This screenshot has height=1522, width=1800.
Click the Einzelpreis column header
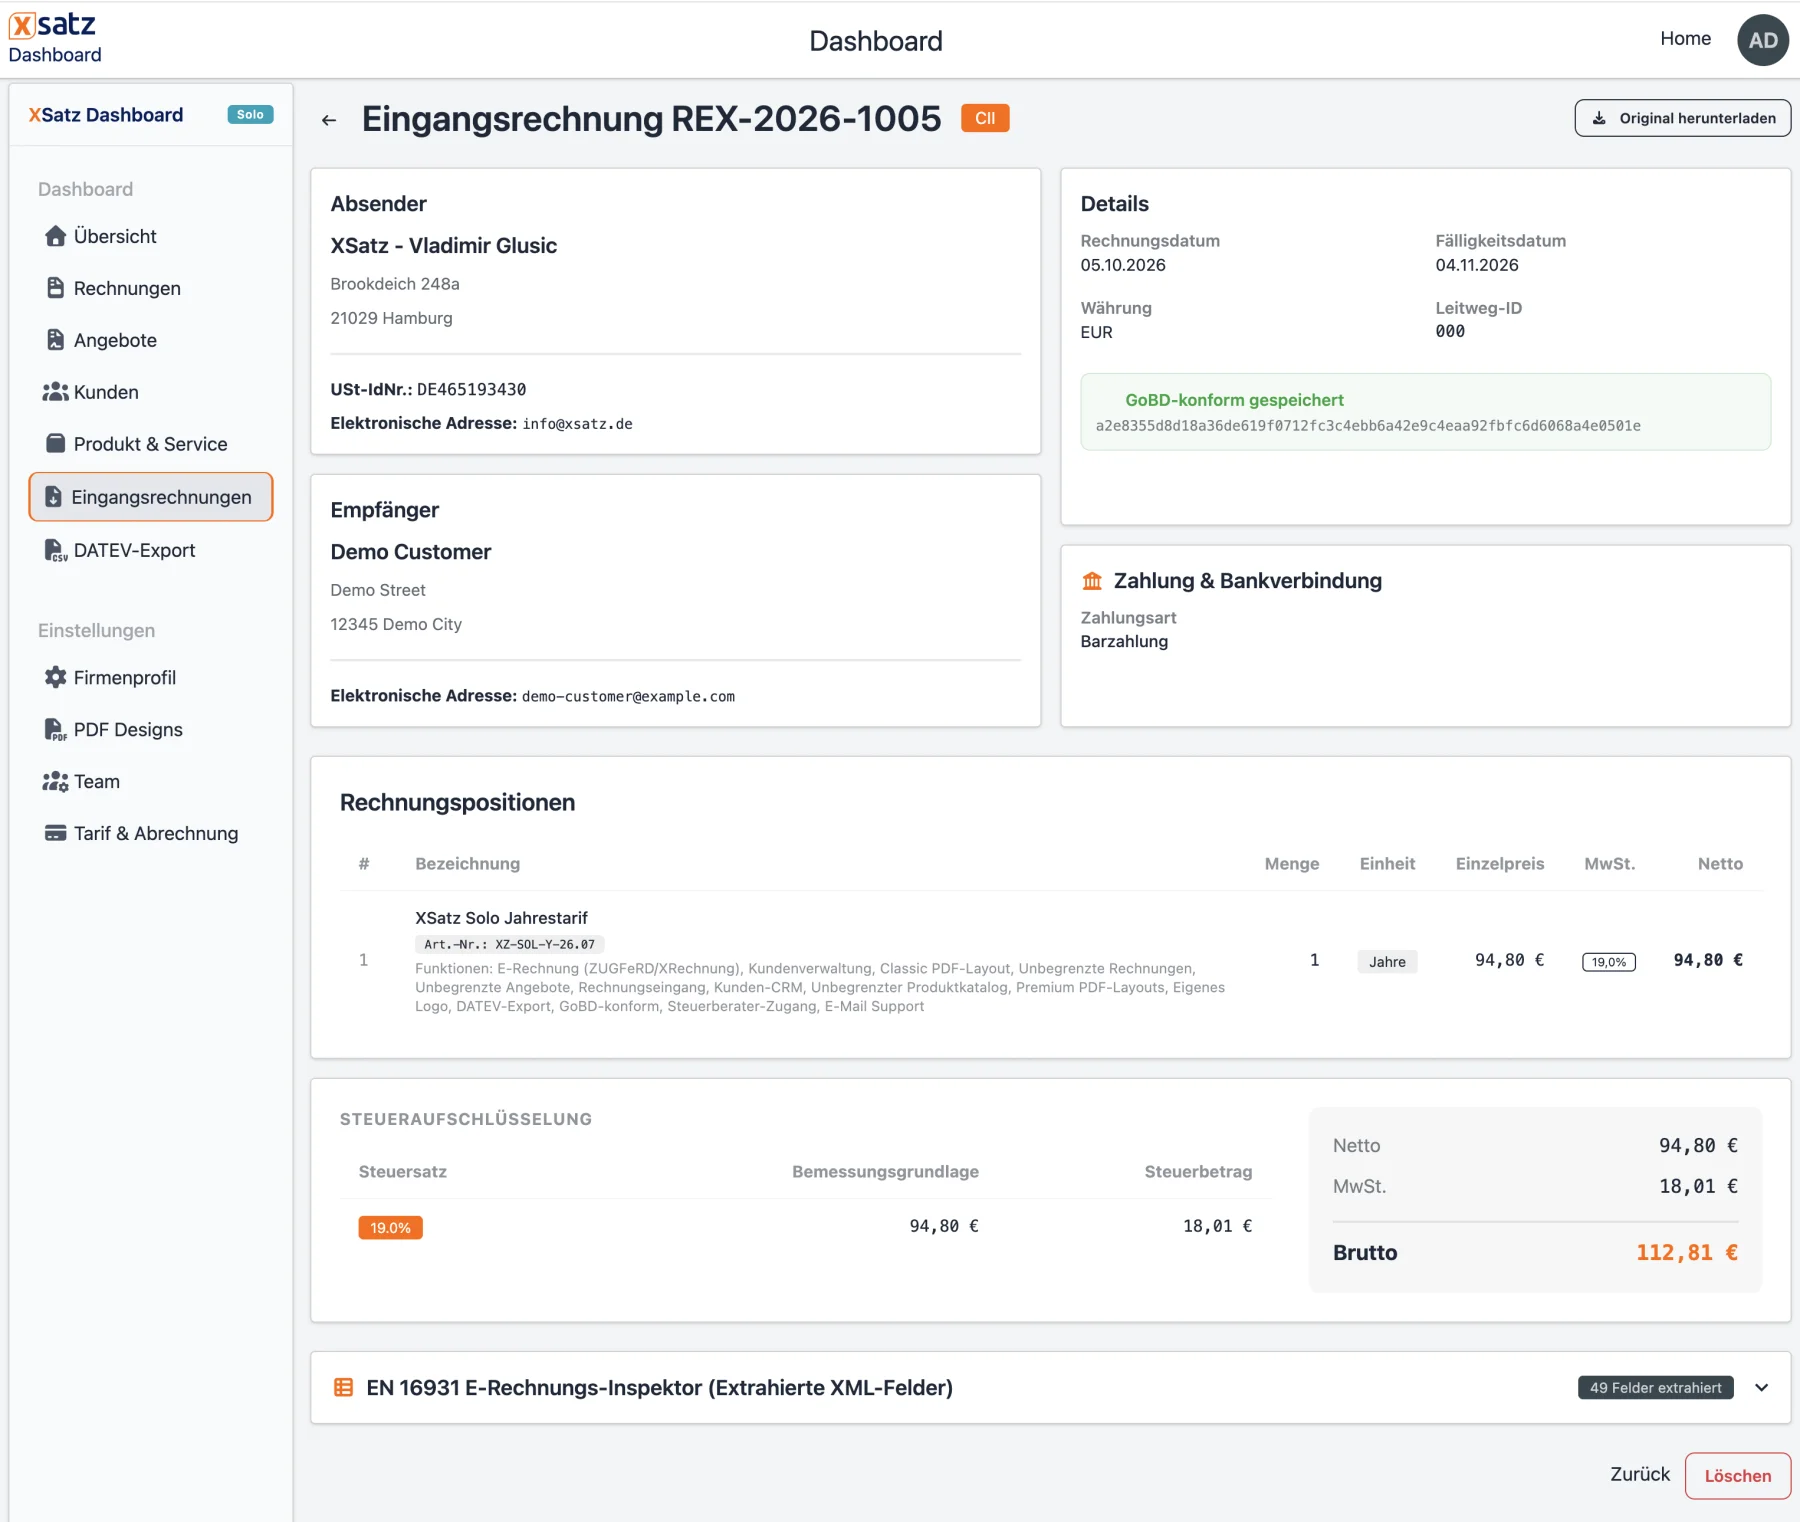1500,864
